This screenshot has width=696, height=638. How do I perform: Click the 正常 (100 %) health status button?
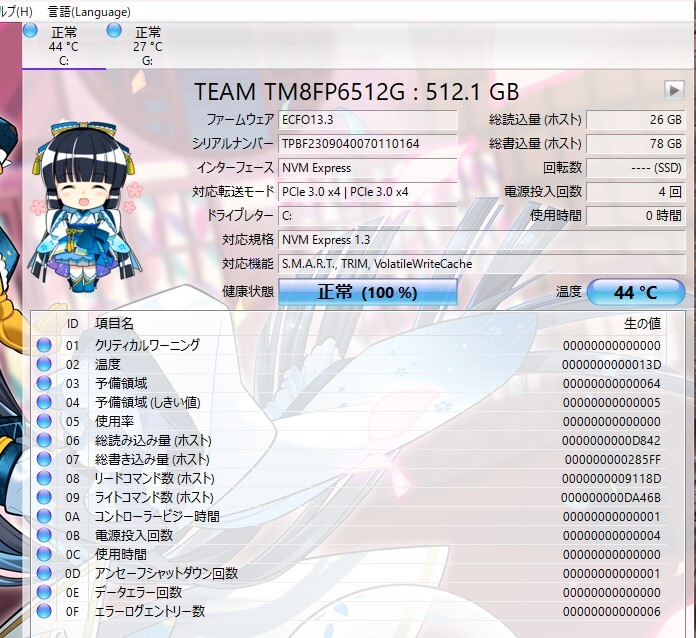(368, 292)
